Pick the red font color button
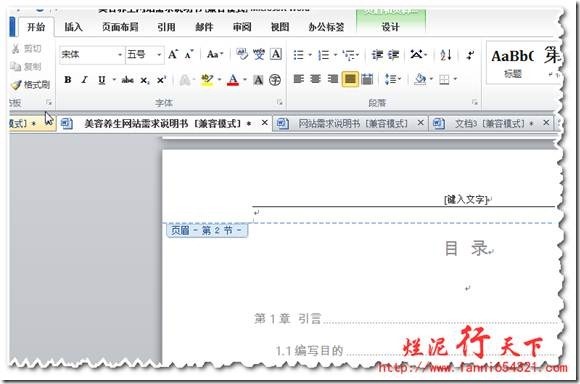Screen dimensions: 580x384 point(233,80)
